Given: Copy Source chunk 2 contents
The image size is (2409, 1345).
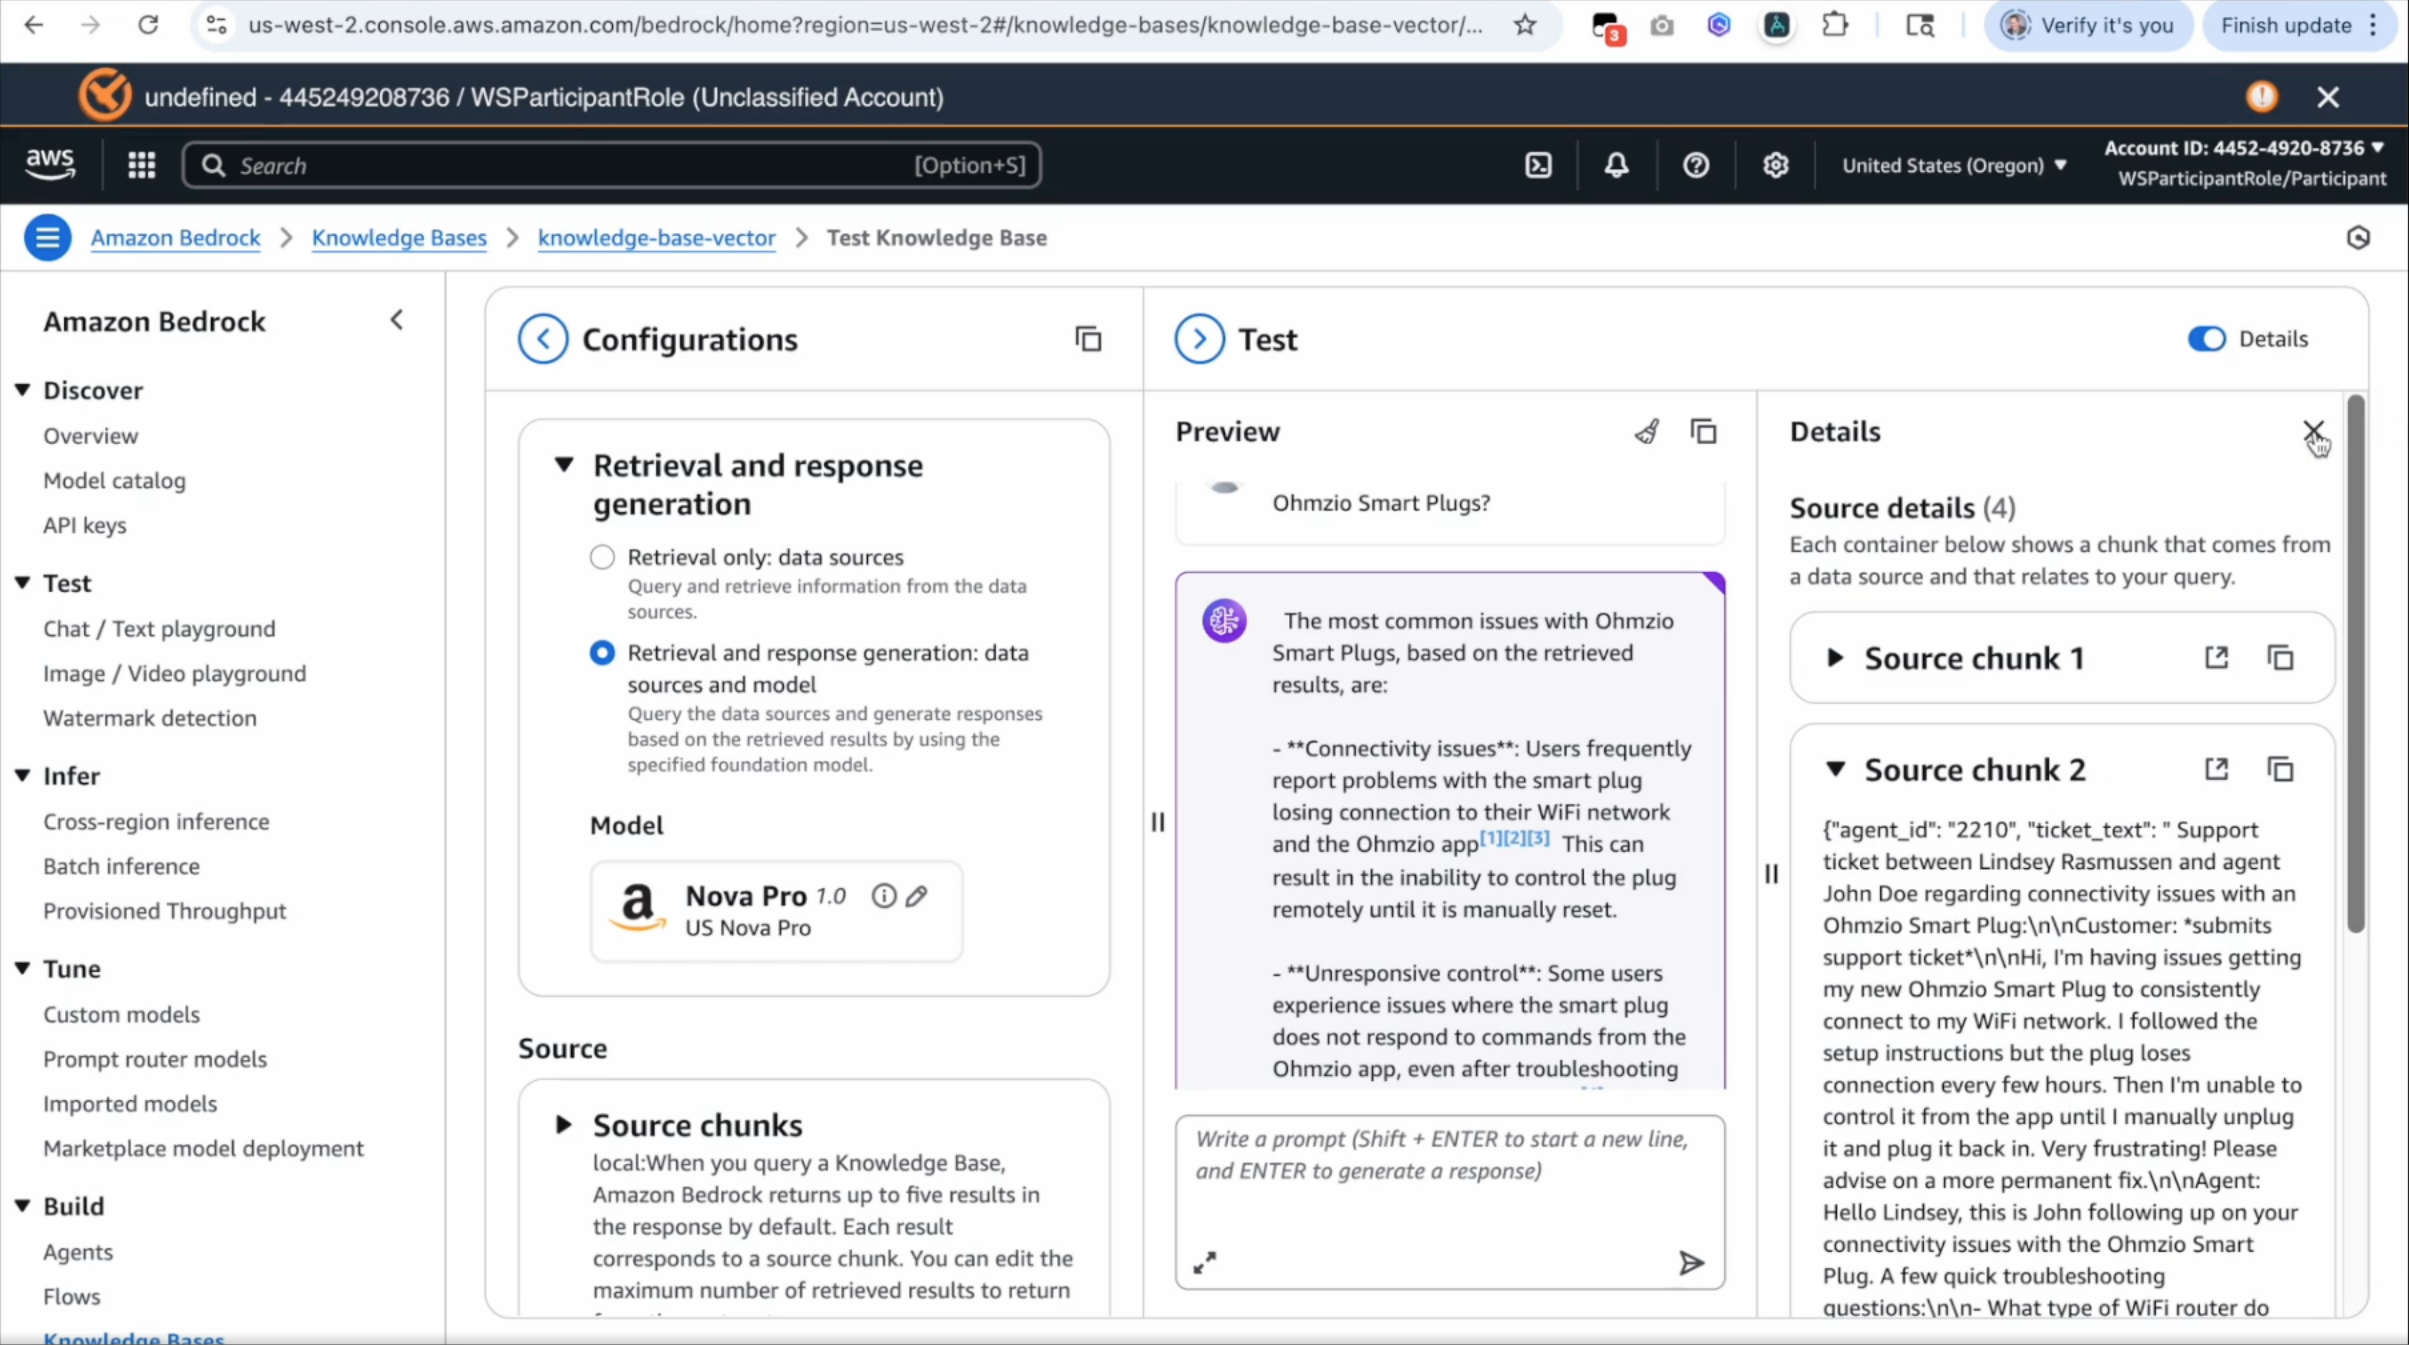Looking at the screenshot, I should (x=2280, y=769).
